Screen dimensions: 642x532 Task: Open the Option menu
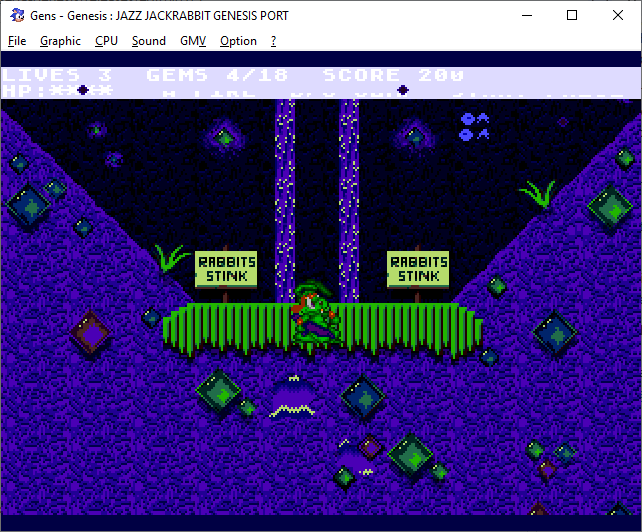point(238,41)
